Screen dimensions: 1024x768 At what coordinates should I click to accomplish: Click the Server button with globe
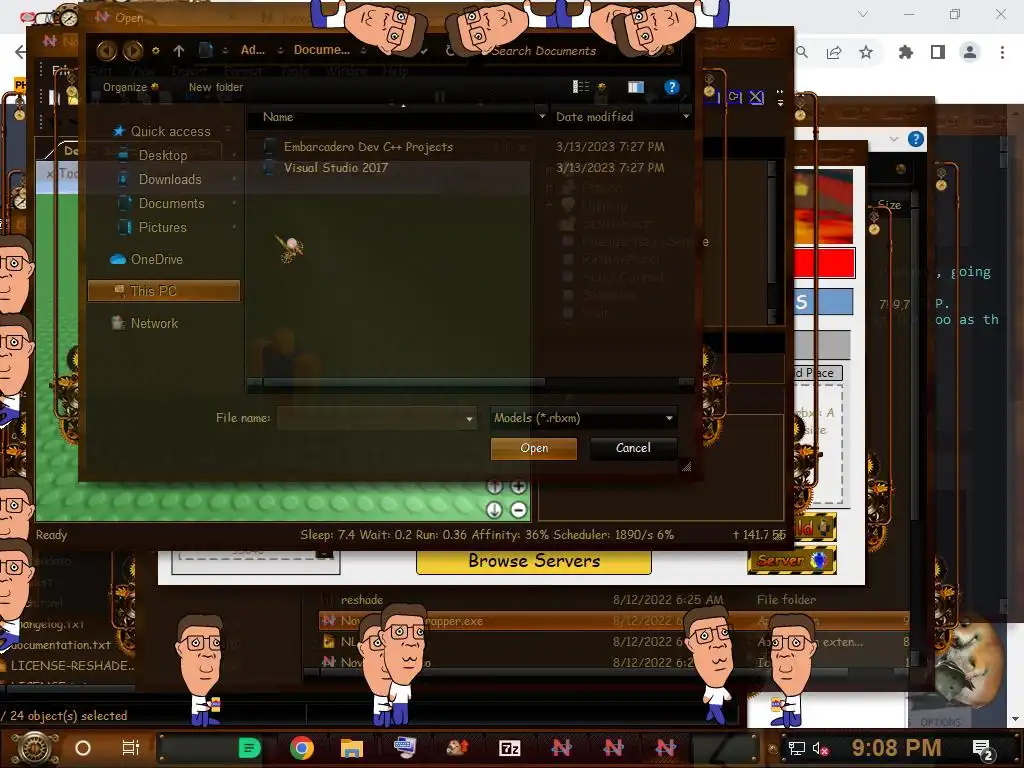click(x=792, y=560)
